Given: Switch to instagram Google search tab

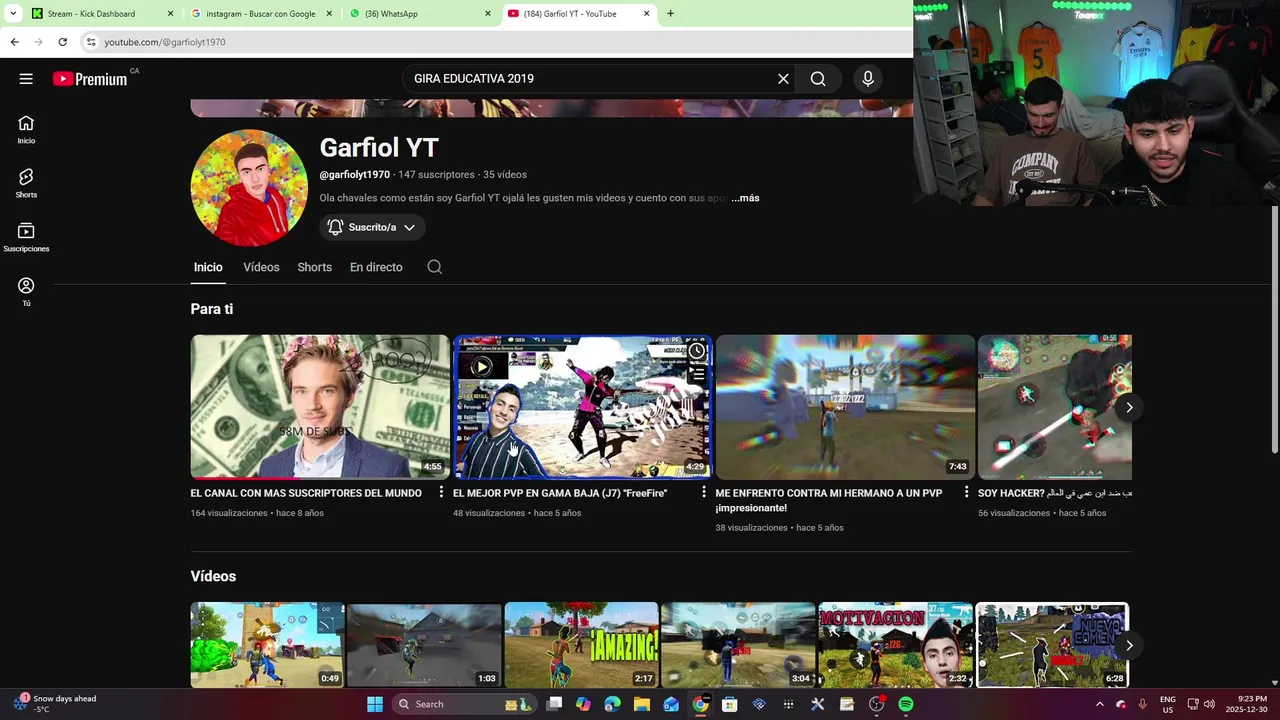Looking at the screenshot, I should 261,14.
